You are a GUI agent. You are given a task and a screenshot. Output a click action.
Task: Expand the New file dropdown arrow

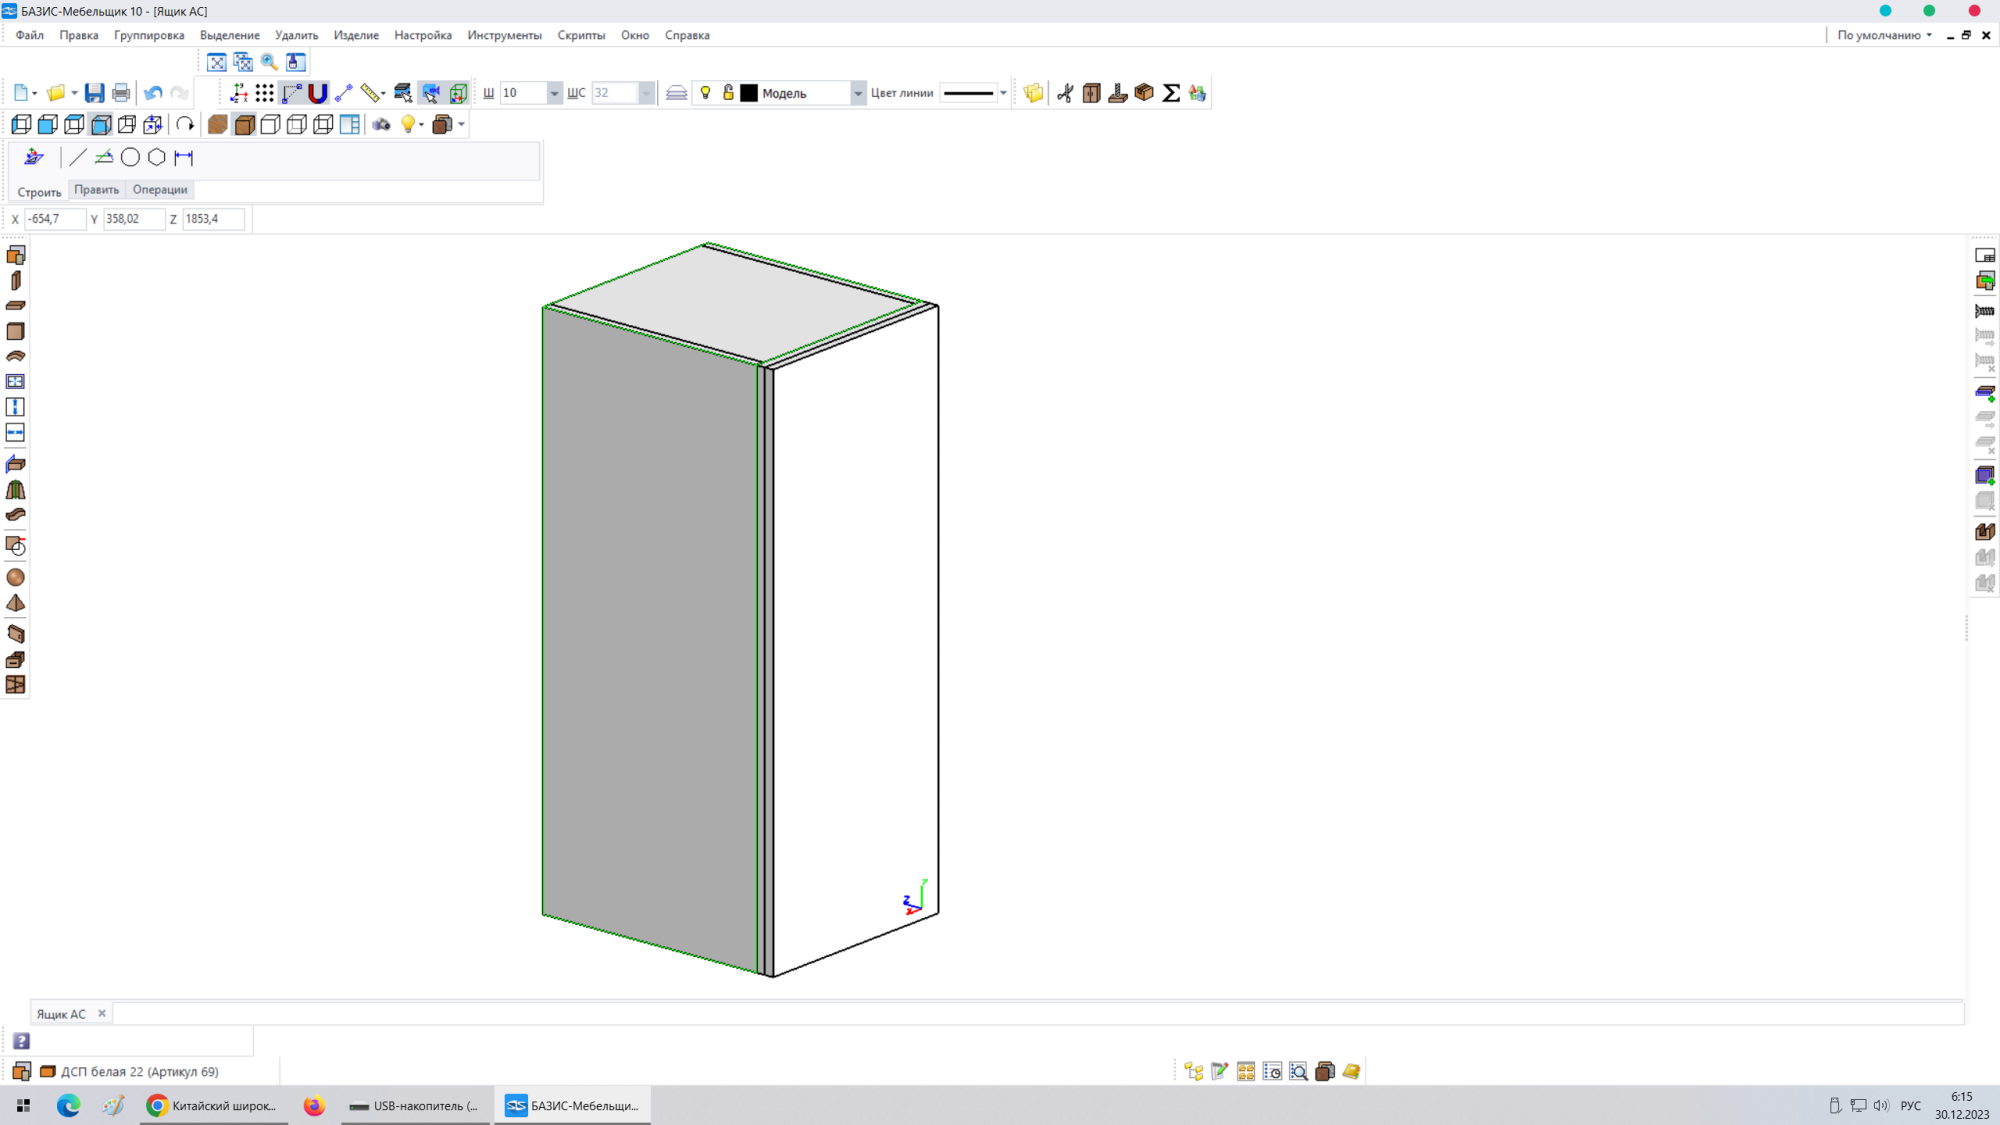[35, 93]
